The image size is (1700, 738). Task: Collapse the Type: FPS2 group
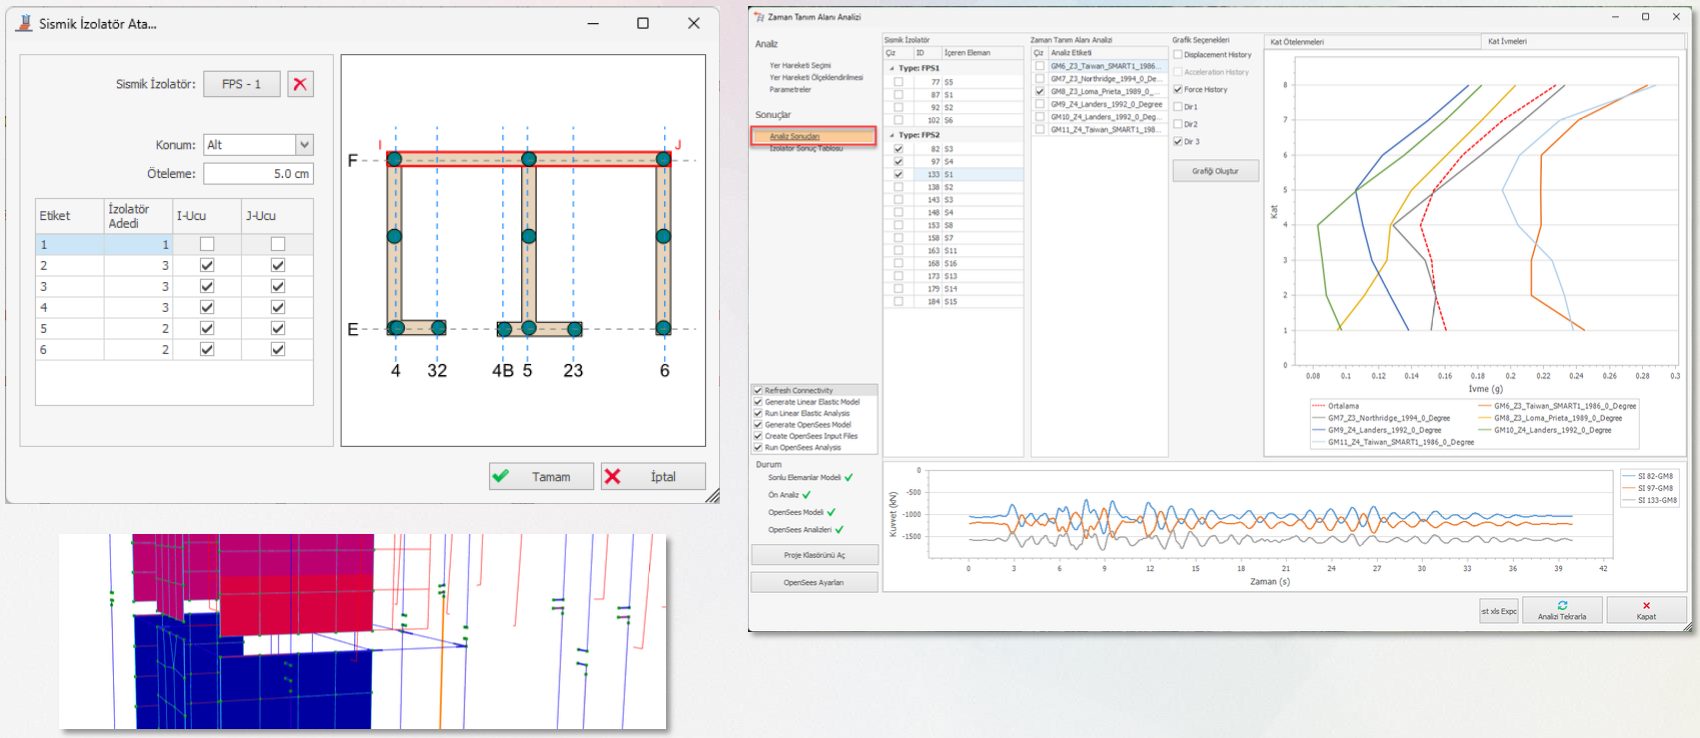pos(891,135)
